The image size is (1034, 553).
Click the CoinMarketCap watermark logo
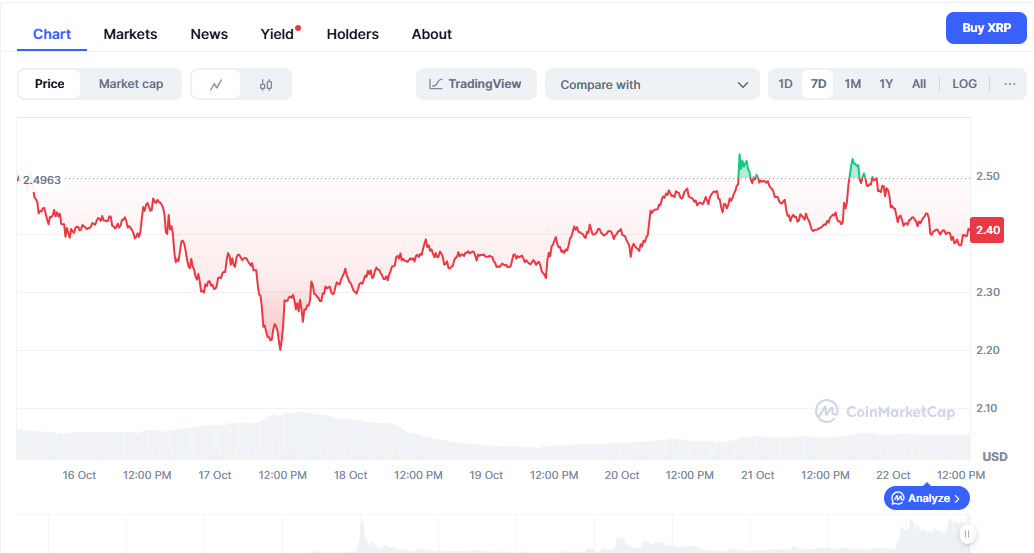(884, 411)
